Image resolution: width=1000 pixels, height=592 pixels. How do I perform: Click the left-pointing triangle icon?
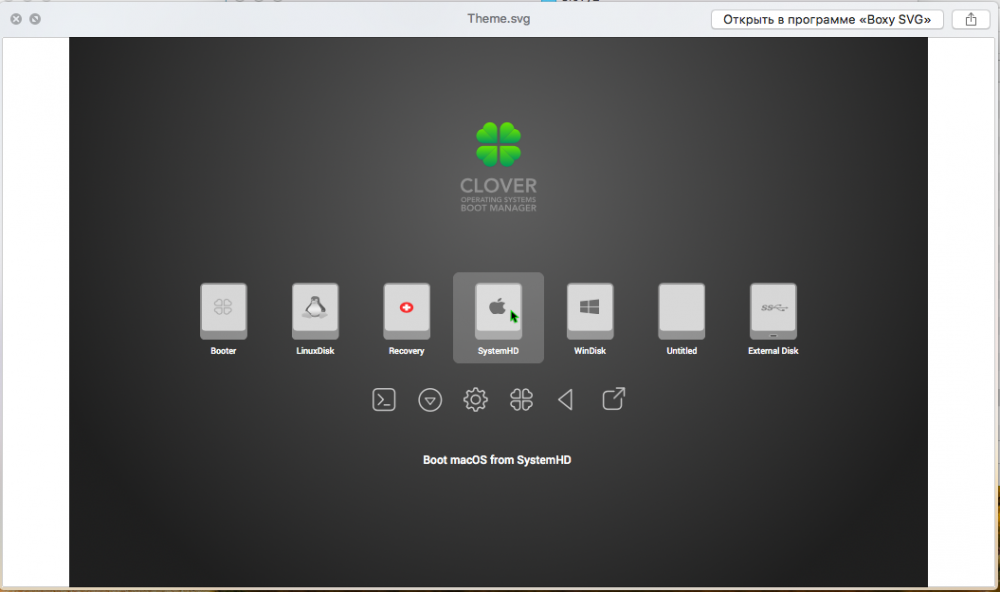click(x=566, y=400)
